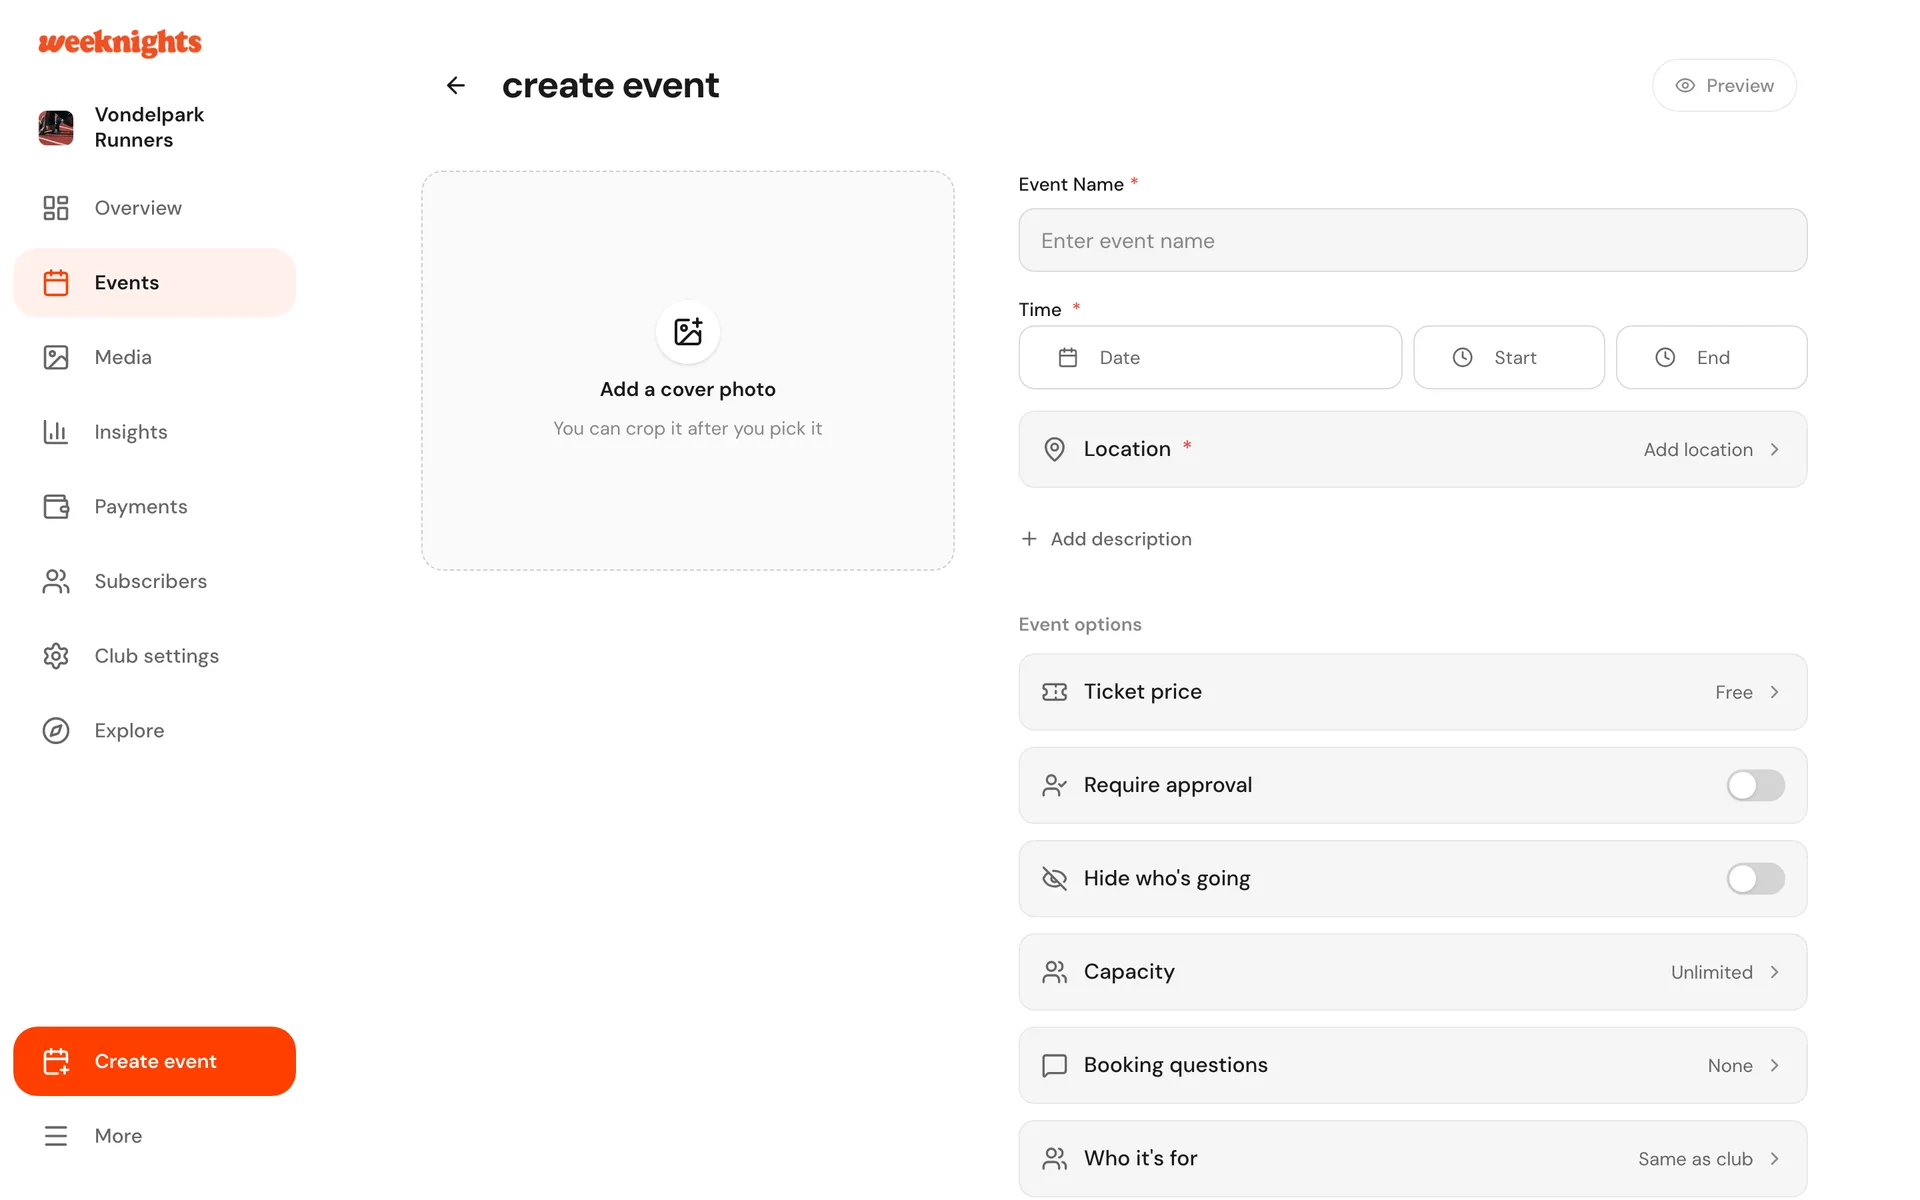Click the Preview button
The width and height of the screenshot is (1920, 1200).
click(x=1724, y=86)
